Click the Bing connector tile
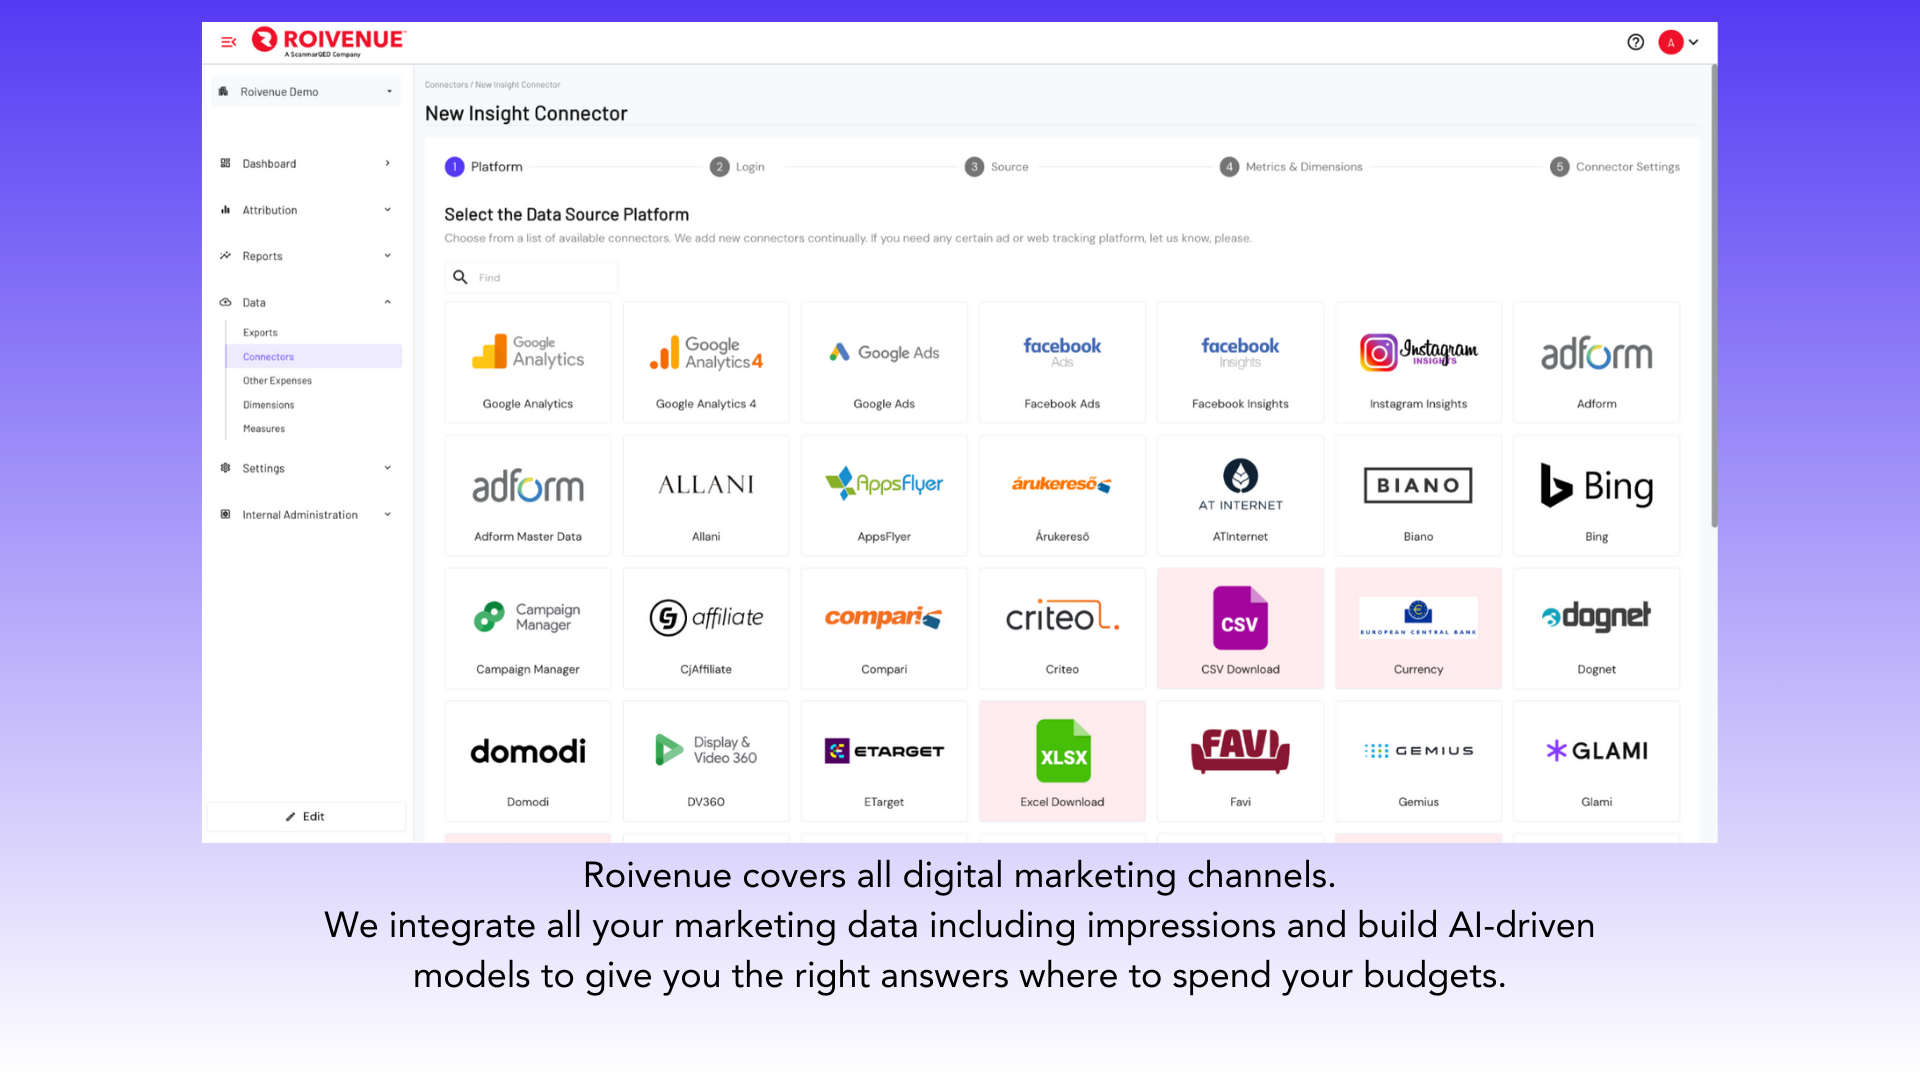The width and height of the screenshot is (1920, 1080). tap(1595, 495)
